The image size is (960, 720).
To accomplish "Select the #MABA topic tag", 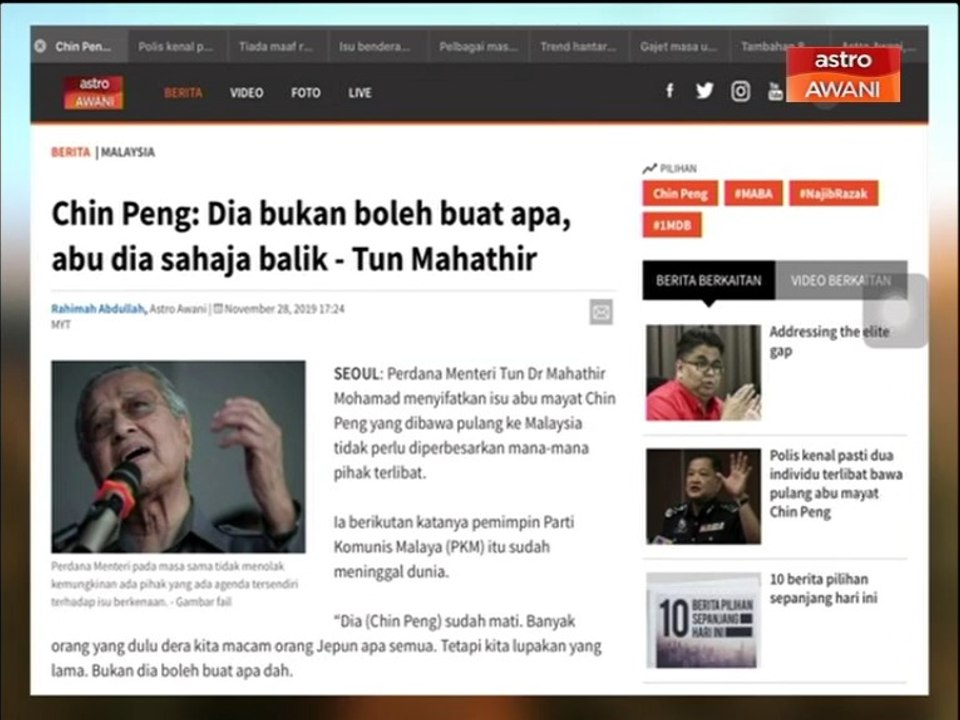I will pyautogui.click(x=754, y=193).
